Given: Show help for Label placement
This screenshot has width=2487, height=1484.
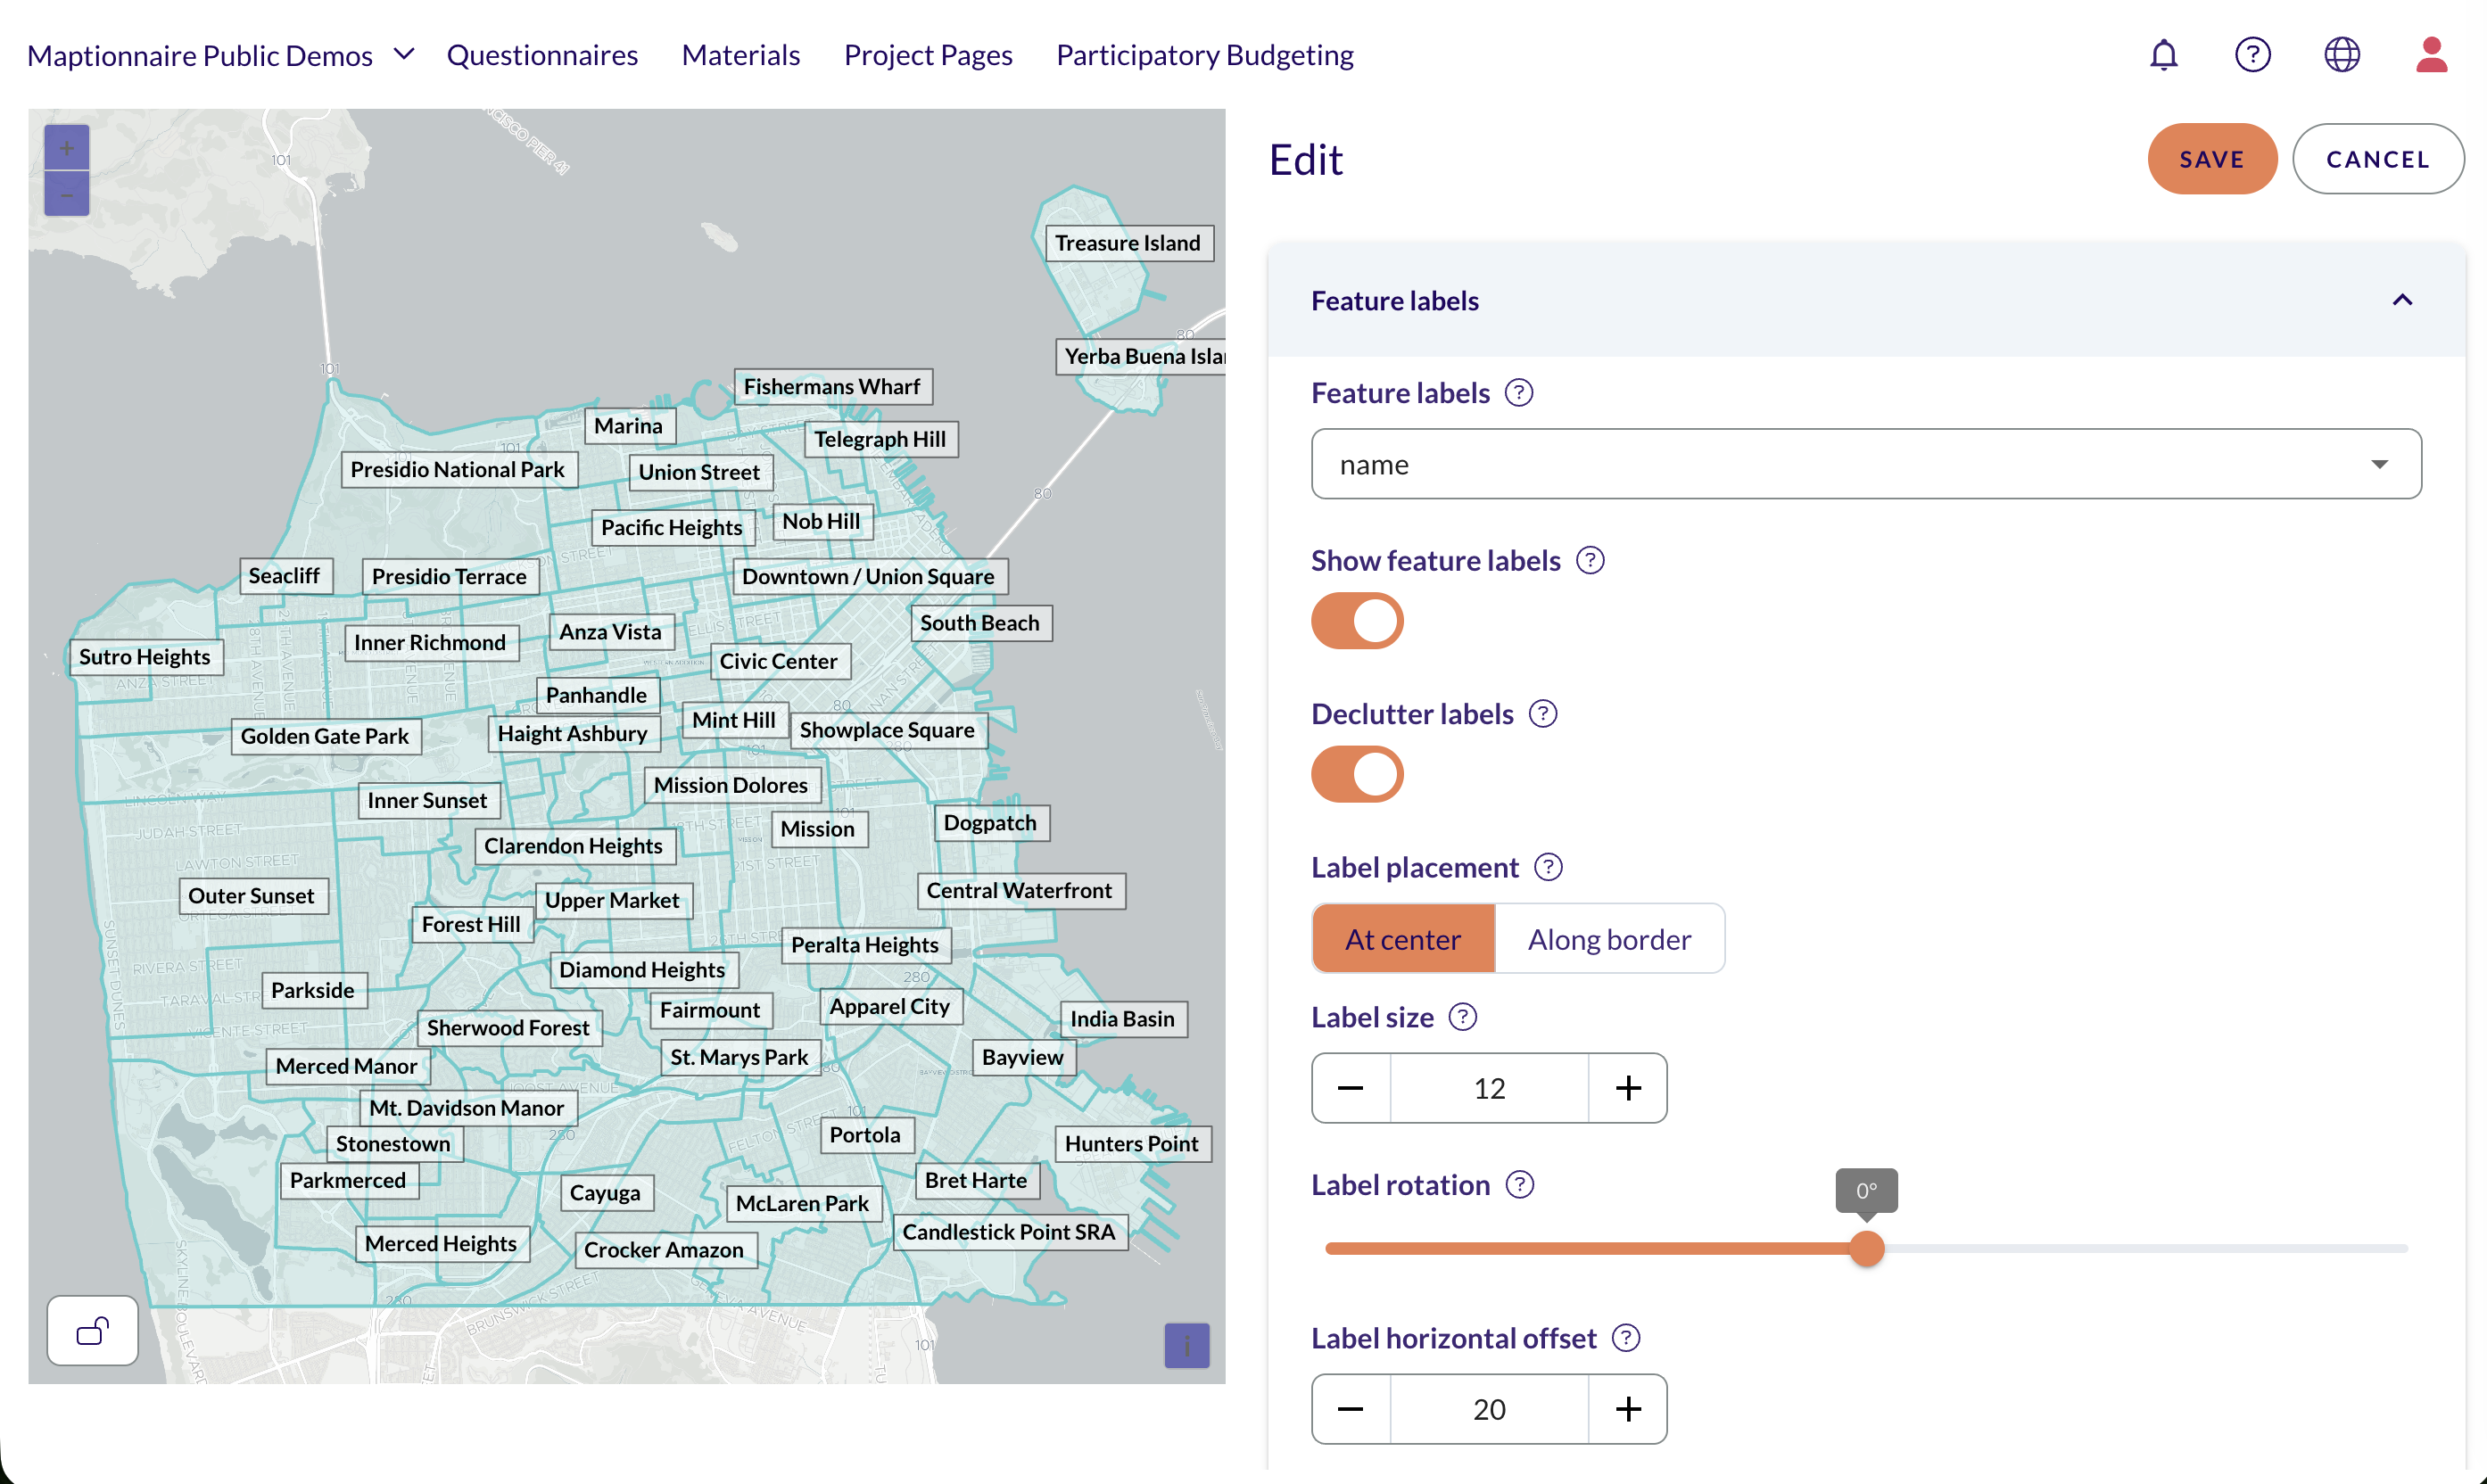Looking at the screenshot, I should pyautogui.click(x=1548, y=867).
